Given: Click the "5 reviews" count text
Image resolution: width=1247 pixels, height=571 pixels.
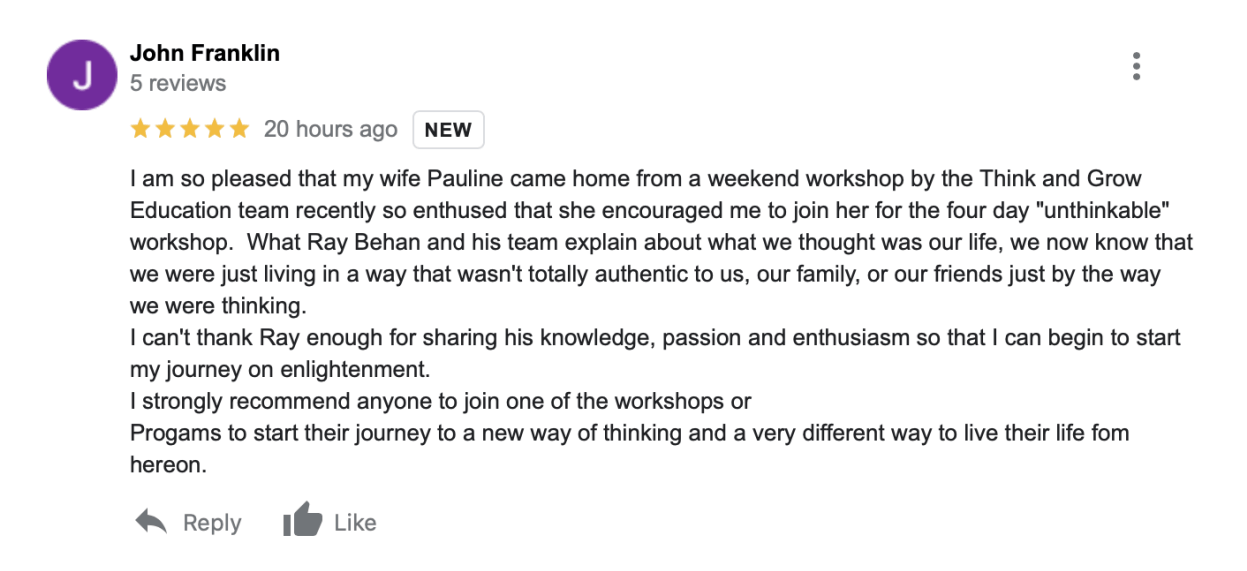Looking at the screenshot, I should tap(178, 83).
